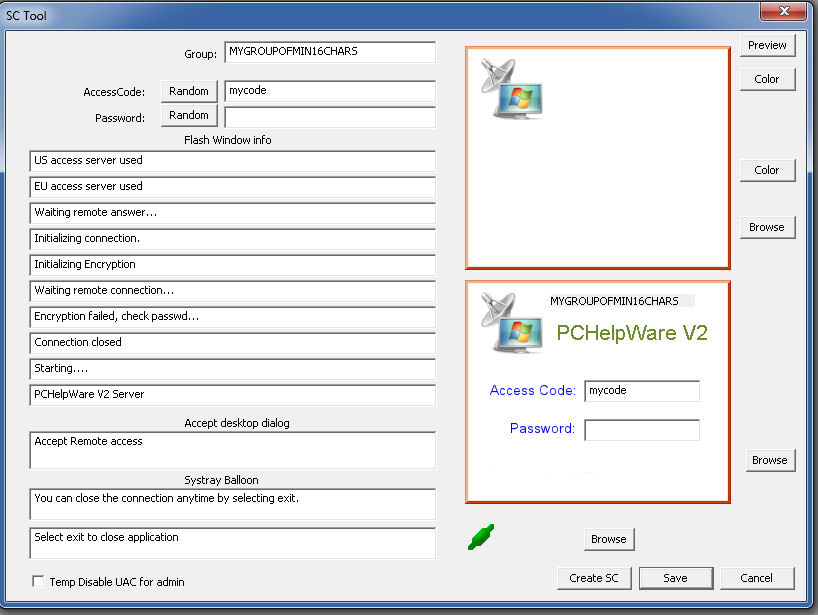Open the Preview button

tap(767, 45)
